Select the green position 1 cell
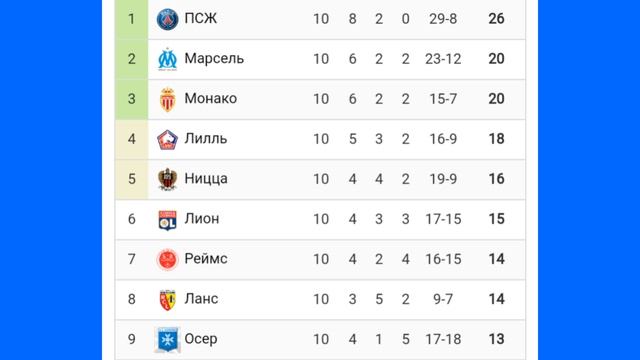 [131, 19]
